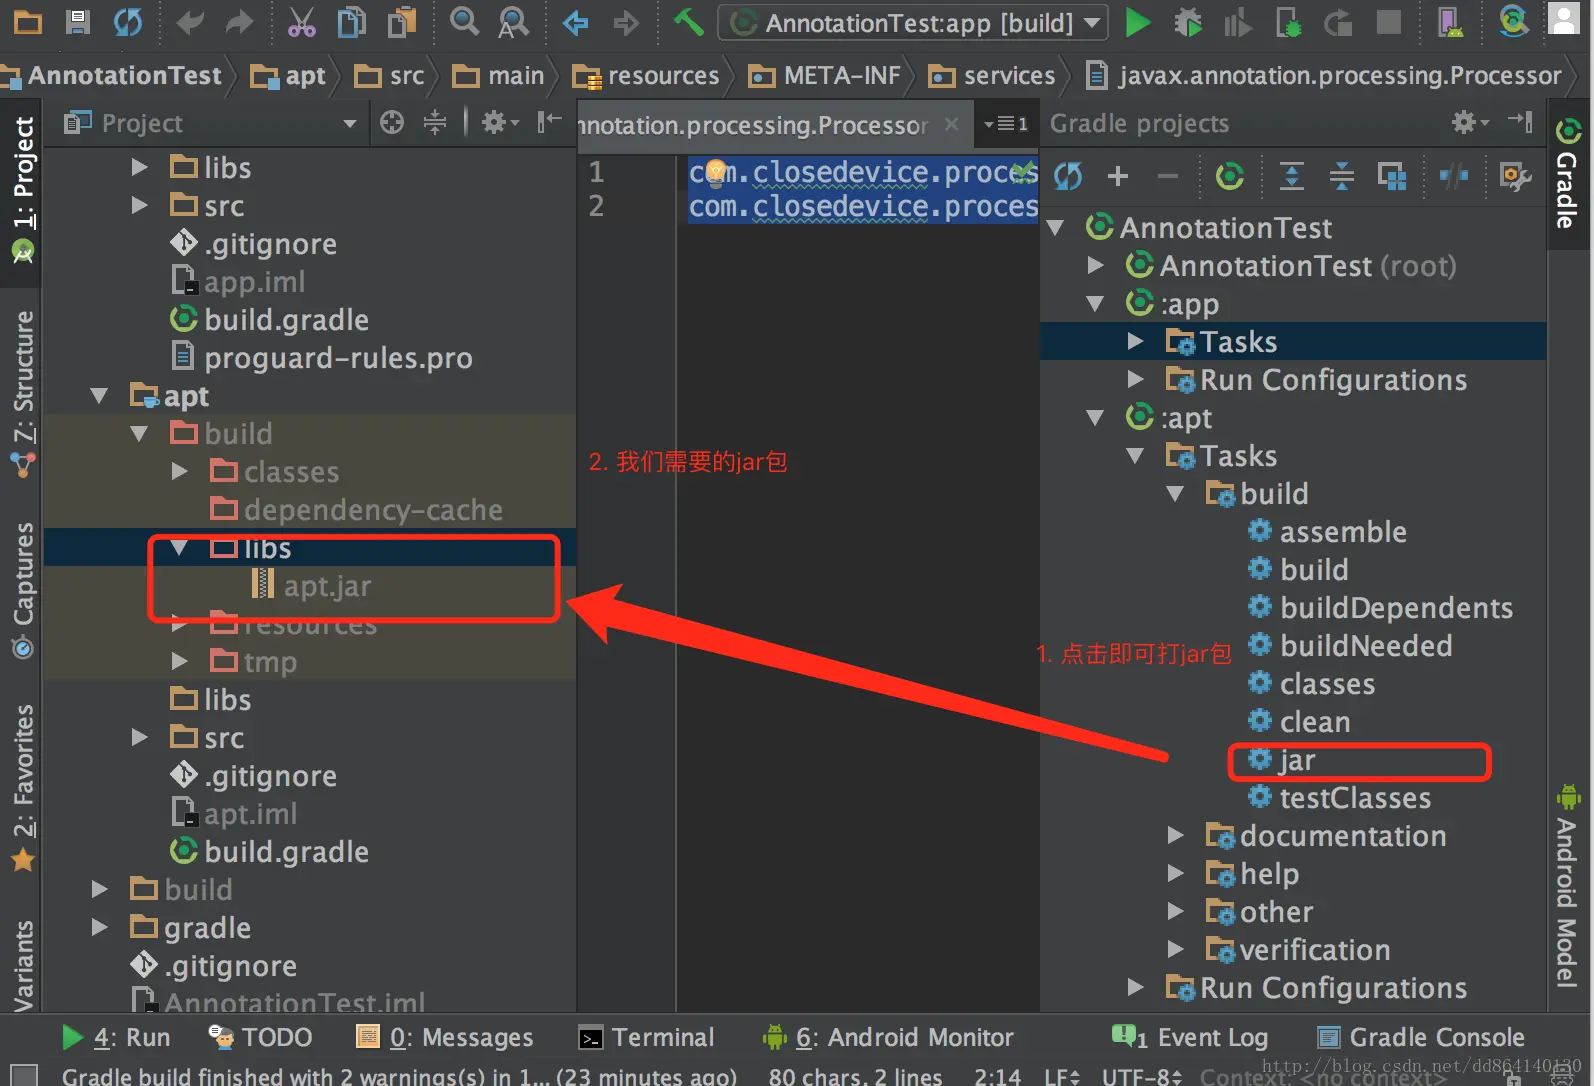
Task: Toggle the Android Model side panel
Action: pyautogui.click(x=1567, y=886)
